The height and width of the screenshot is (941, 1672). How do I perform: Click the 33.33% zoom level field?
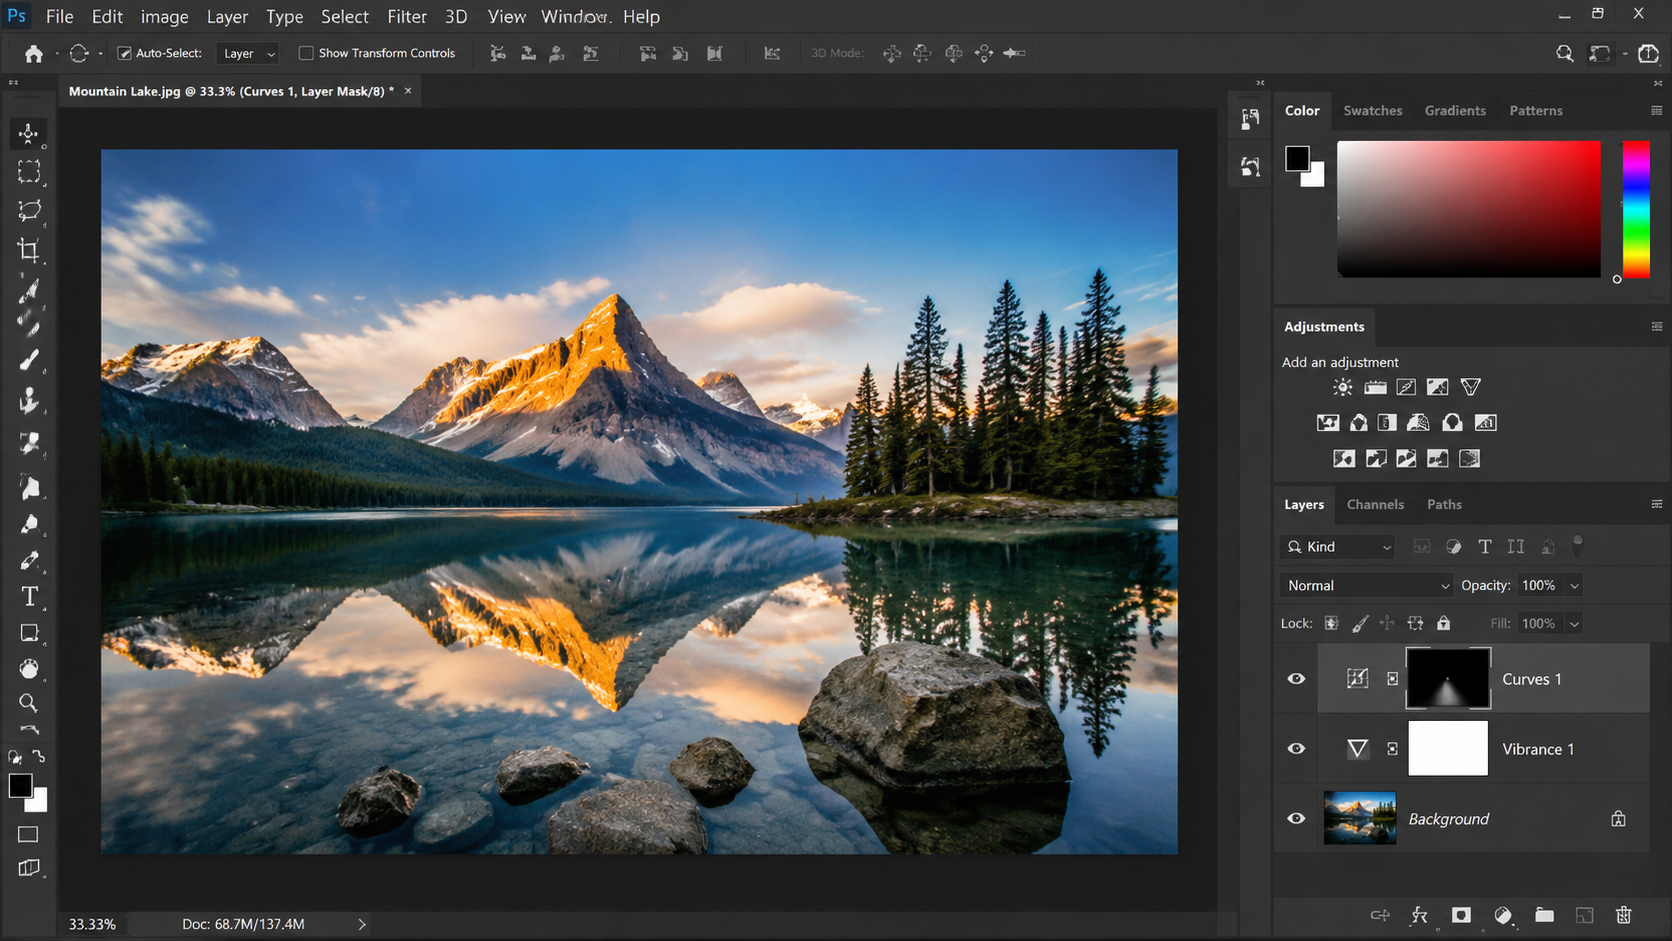click(92, 924)
